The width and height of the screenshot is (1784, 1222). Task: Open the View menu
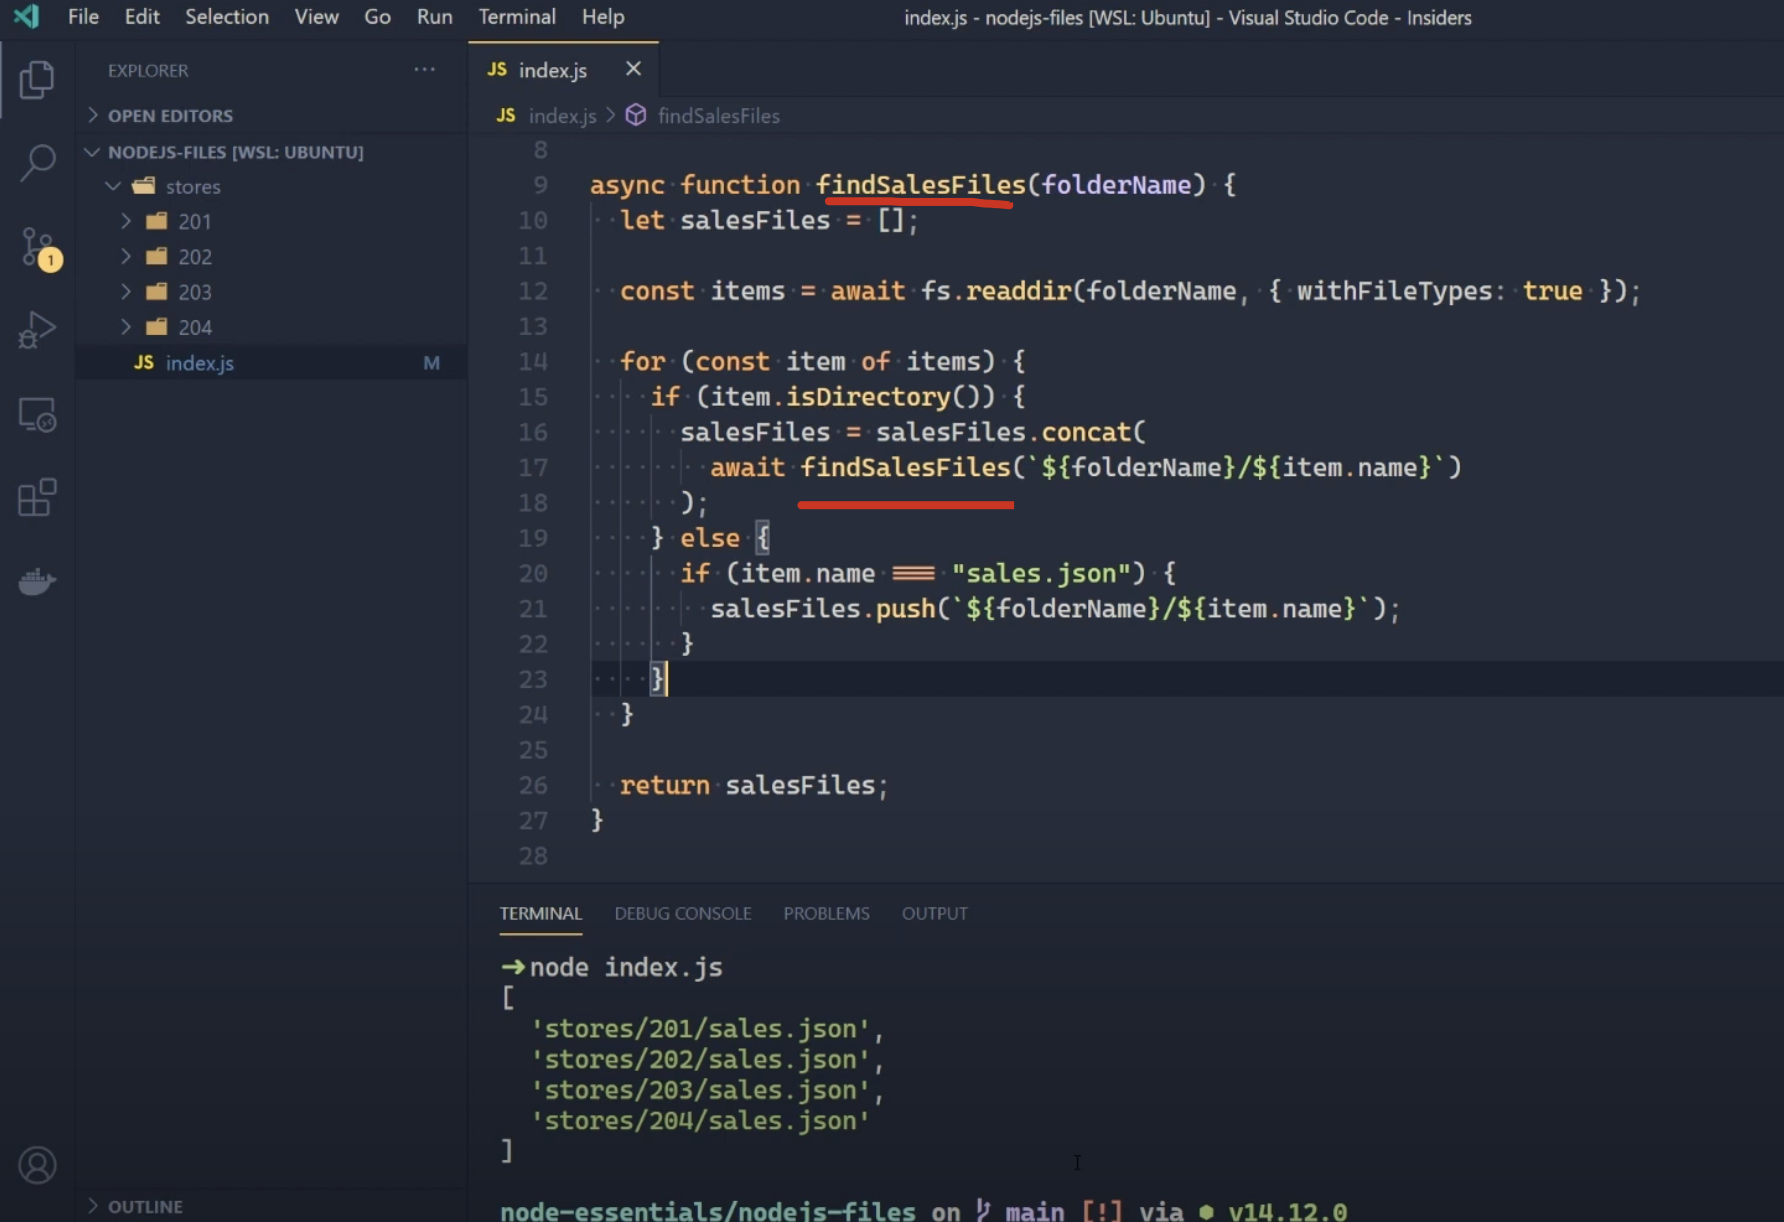[x=316, y=17]
